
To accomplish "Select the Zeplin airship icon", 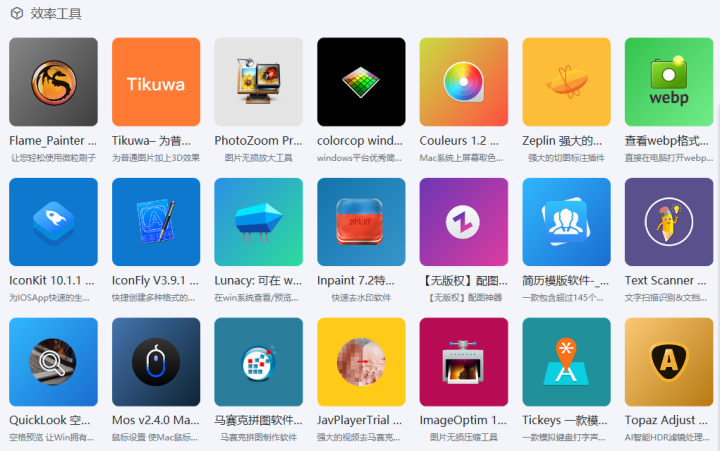I will pyautogui.click(x=567, y=82).
